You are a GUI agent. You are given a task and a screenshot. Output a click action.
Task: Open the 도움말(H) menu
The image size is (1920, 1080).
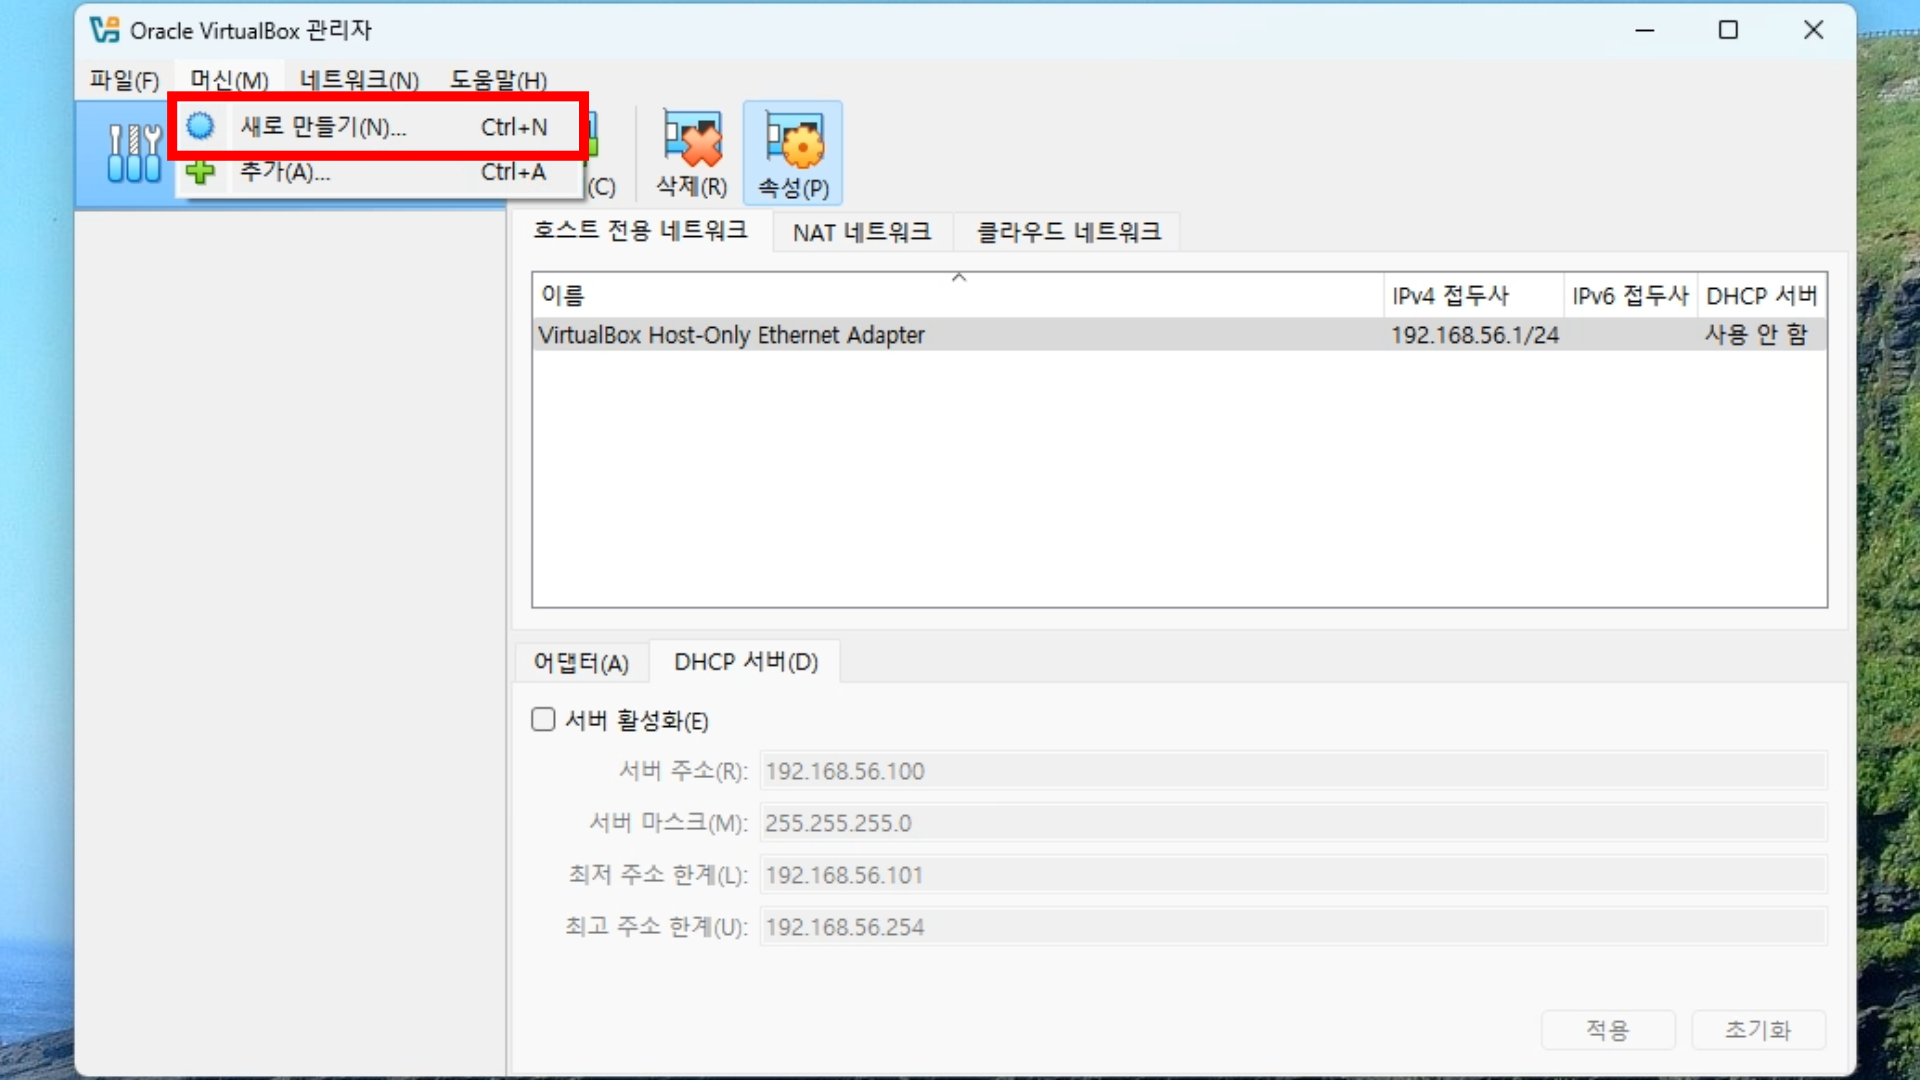click(x=498, y=80)
